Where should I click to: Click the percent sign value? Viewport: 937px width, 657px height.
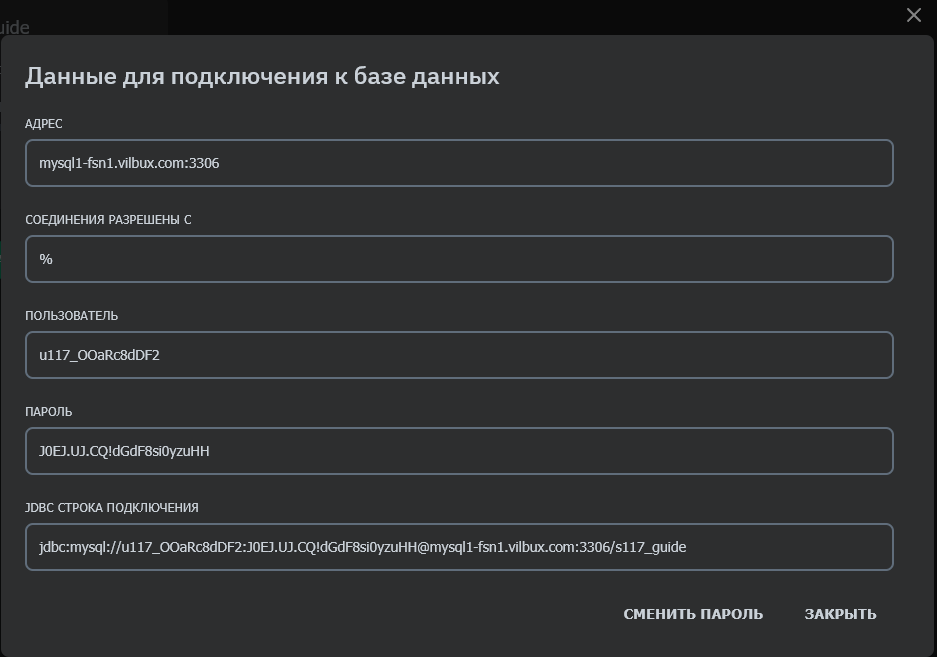[44, 258]
